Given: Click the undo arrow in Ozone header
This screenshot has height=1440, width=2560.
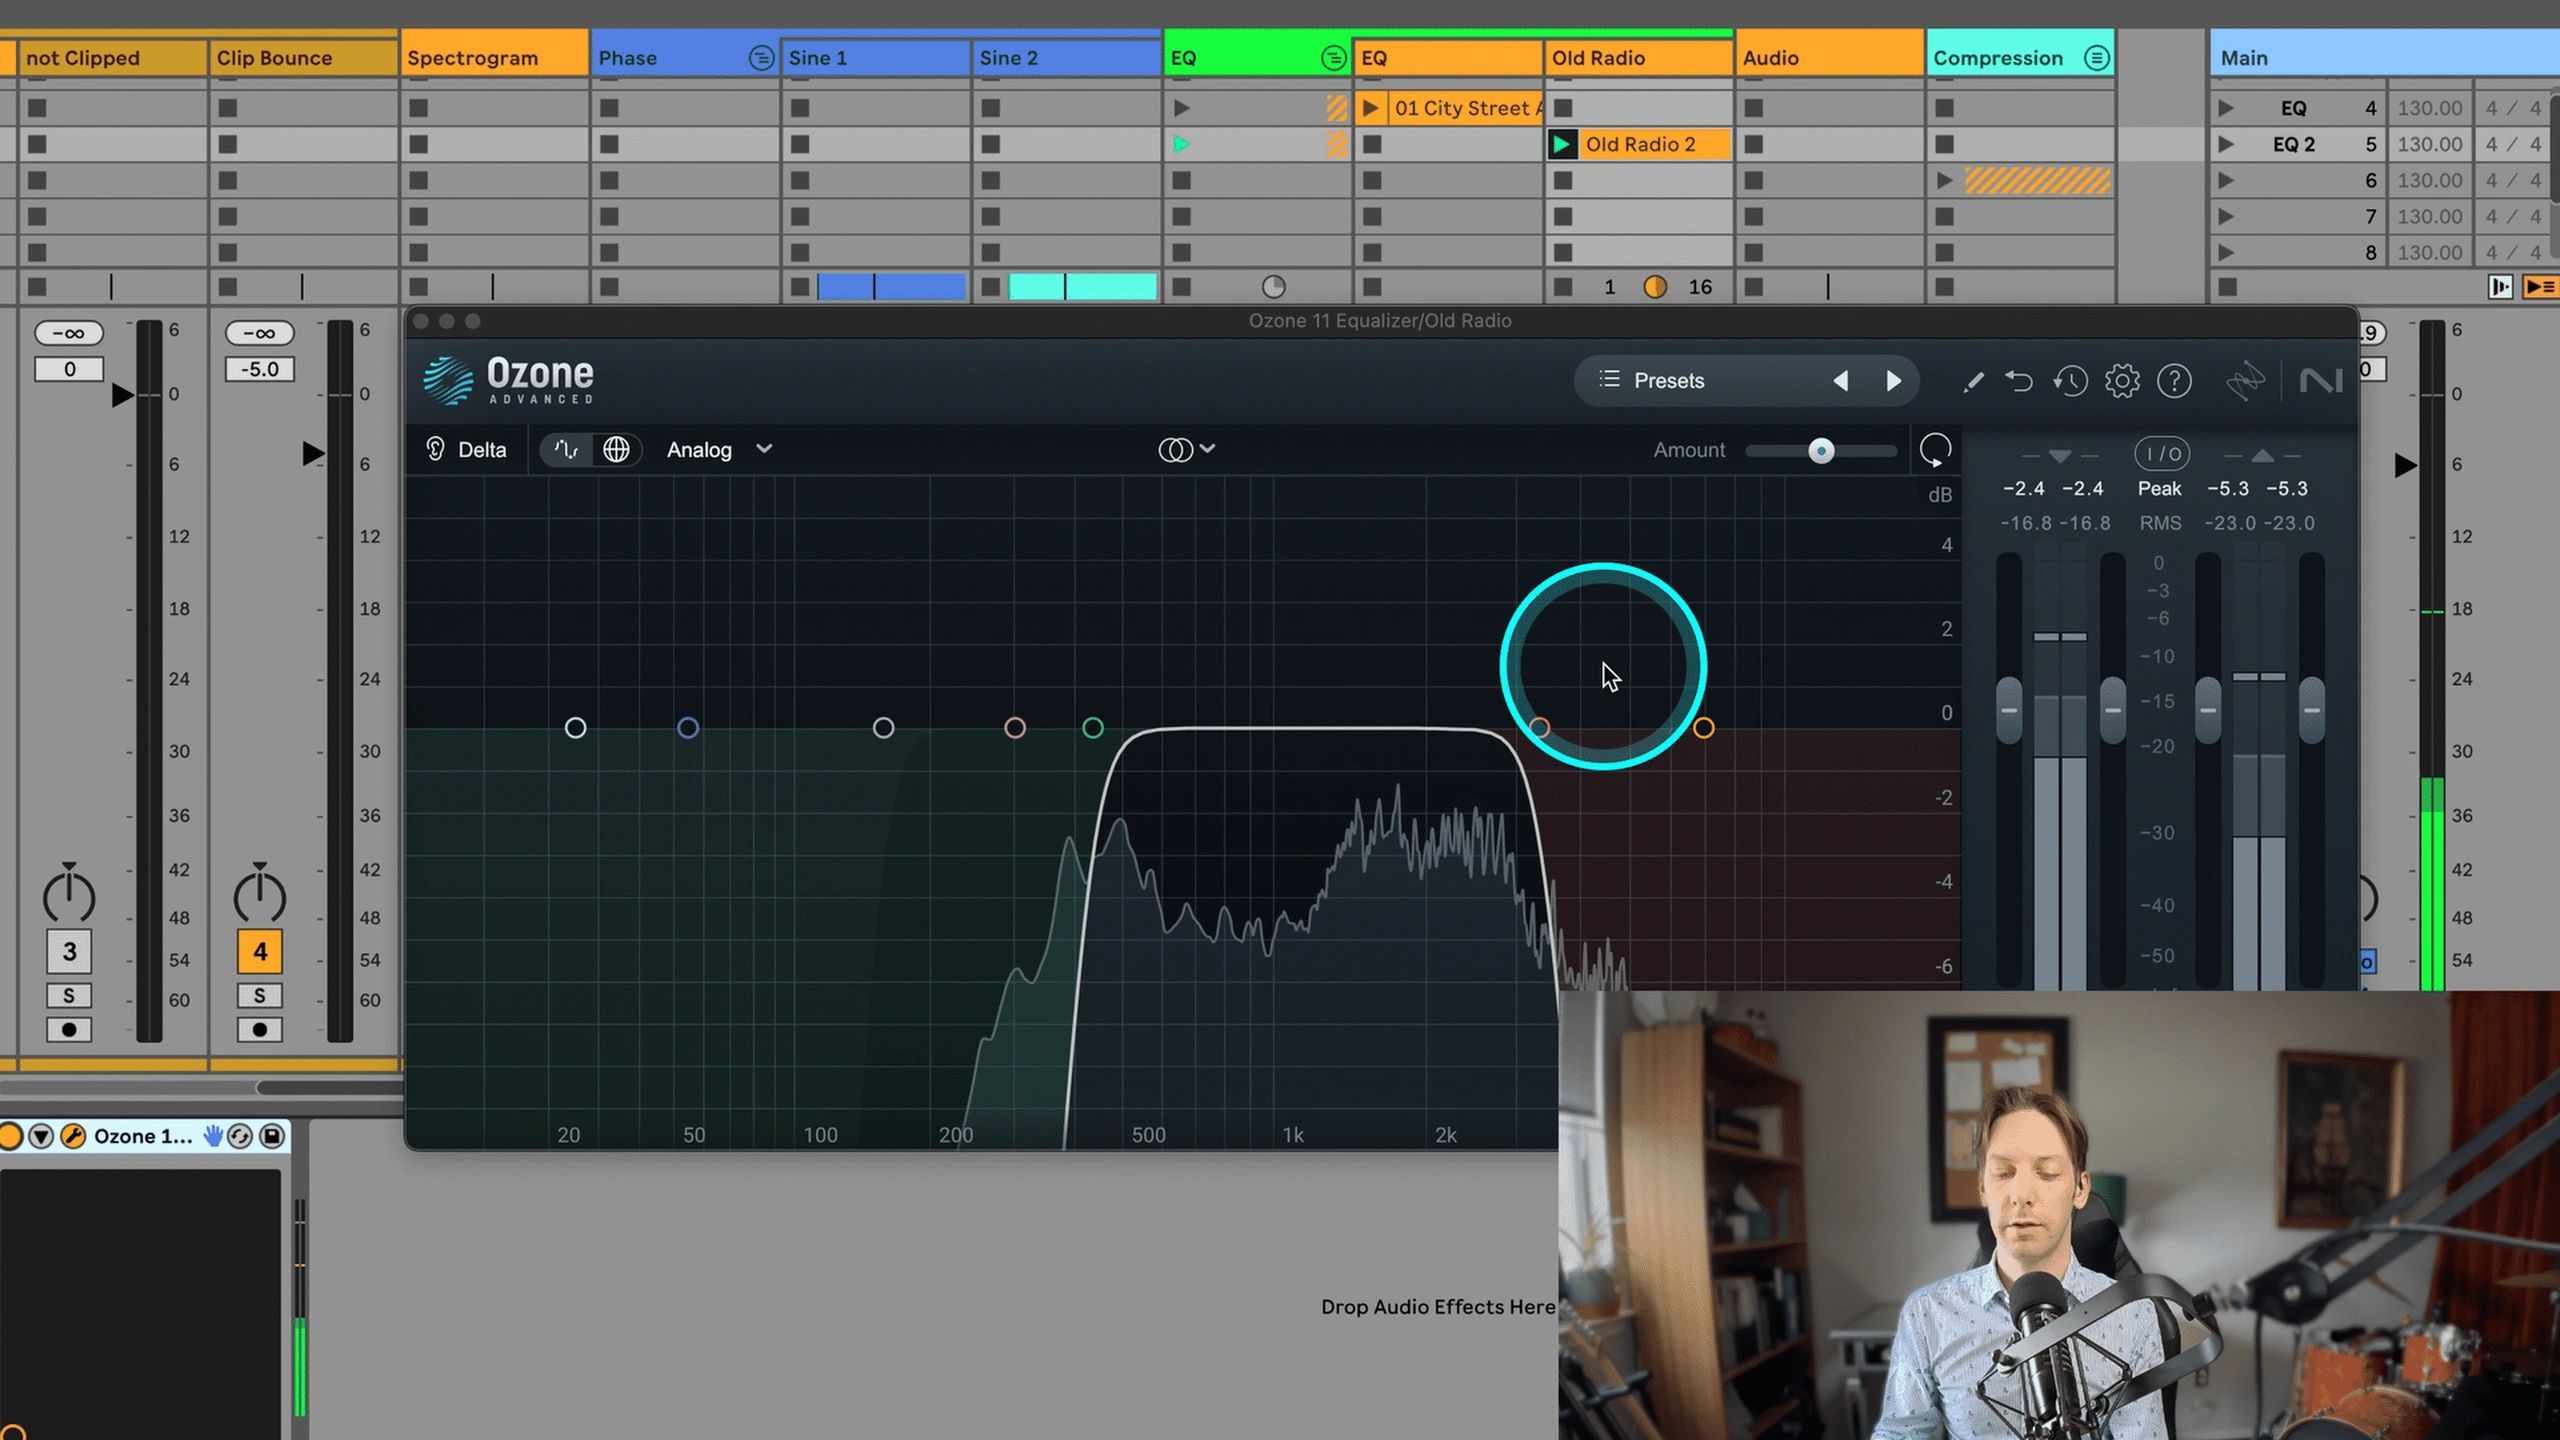Looking at the screenshot, I should click(2019, 381).
